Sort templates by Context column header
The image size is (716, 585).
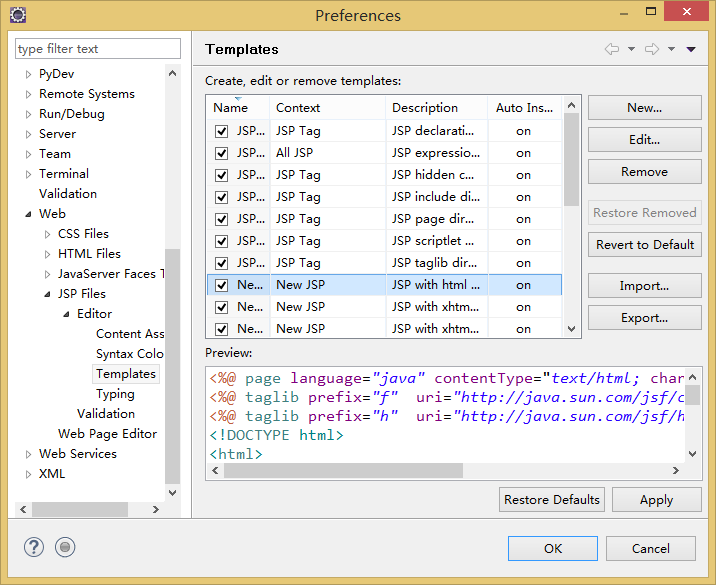pos(327,108)
